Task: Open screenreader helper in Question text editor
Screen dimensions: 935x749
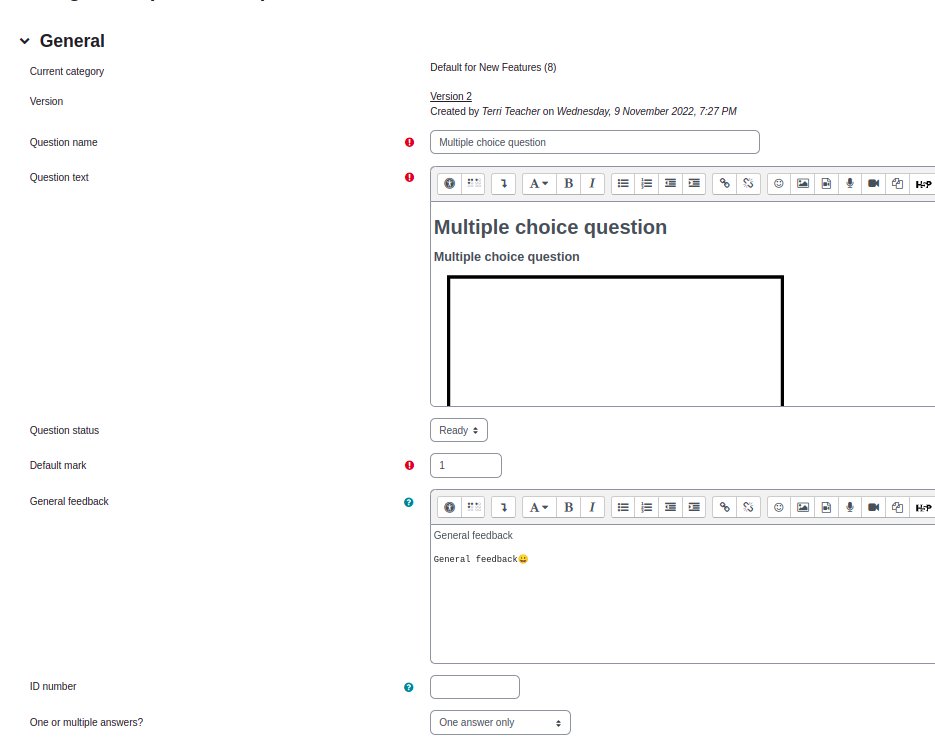Action: [x=473, y=184]
